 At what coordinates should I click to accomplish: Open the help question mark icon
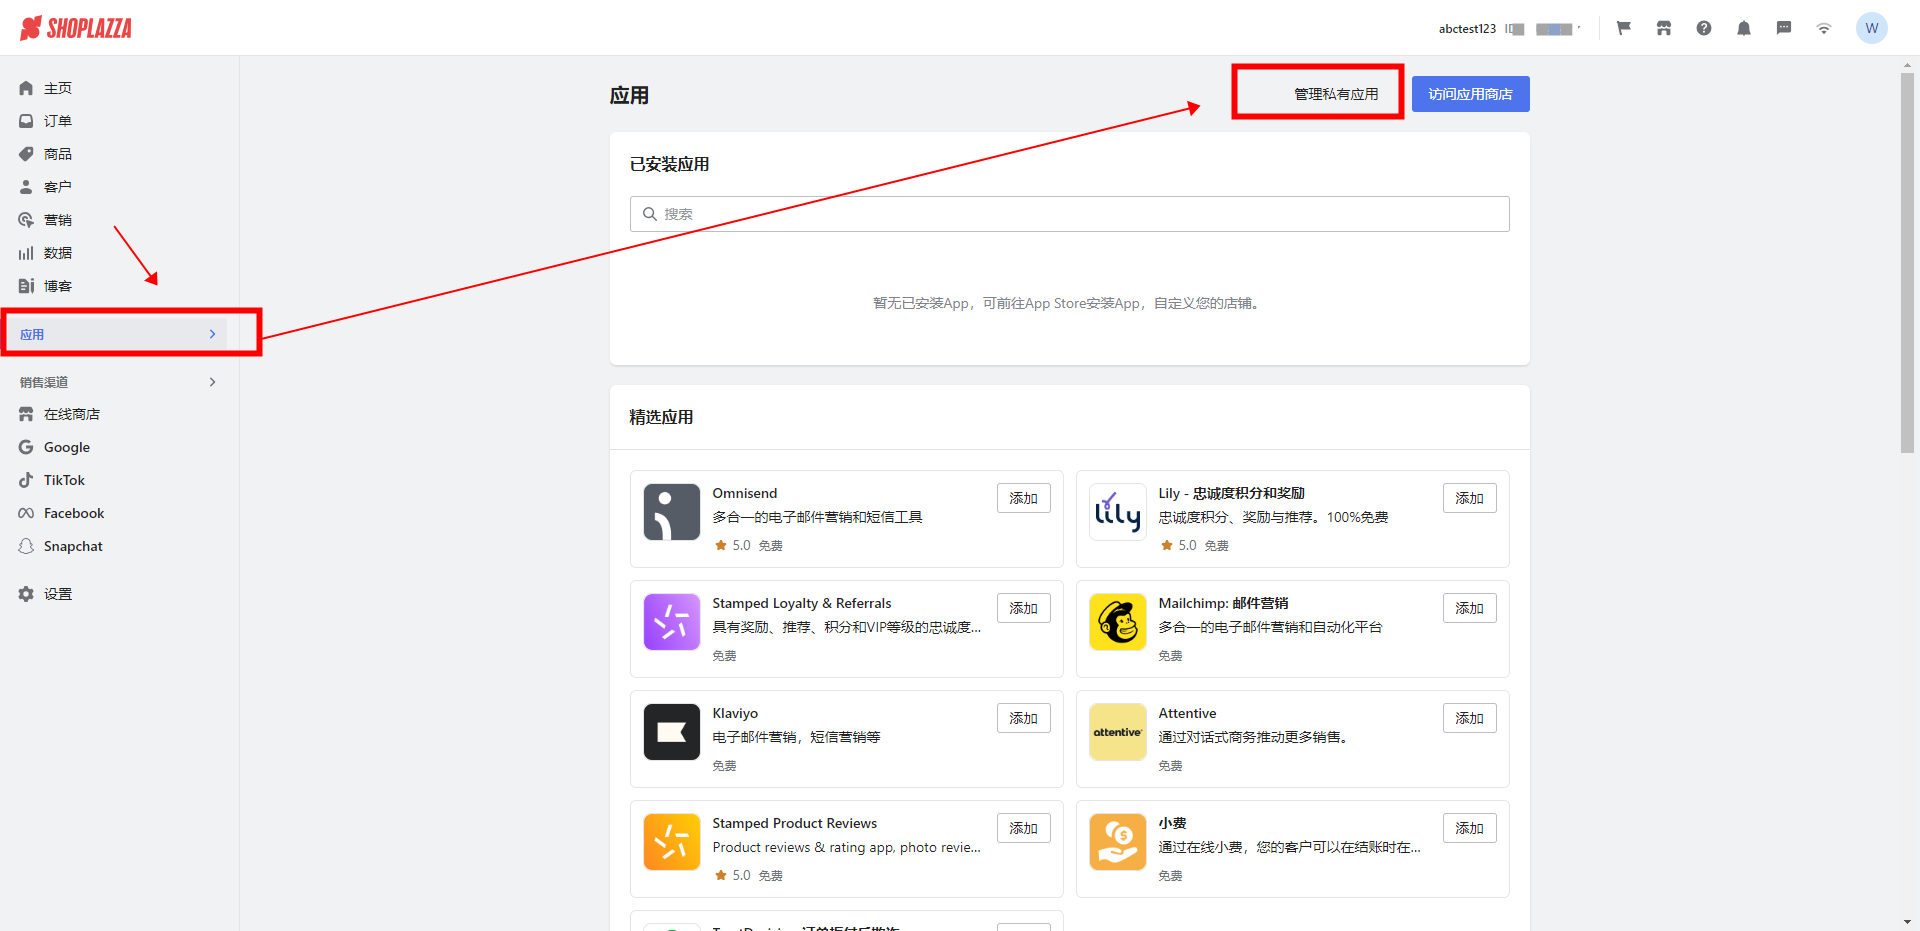click(x=1704, y=28)
